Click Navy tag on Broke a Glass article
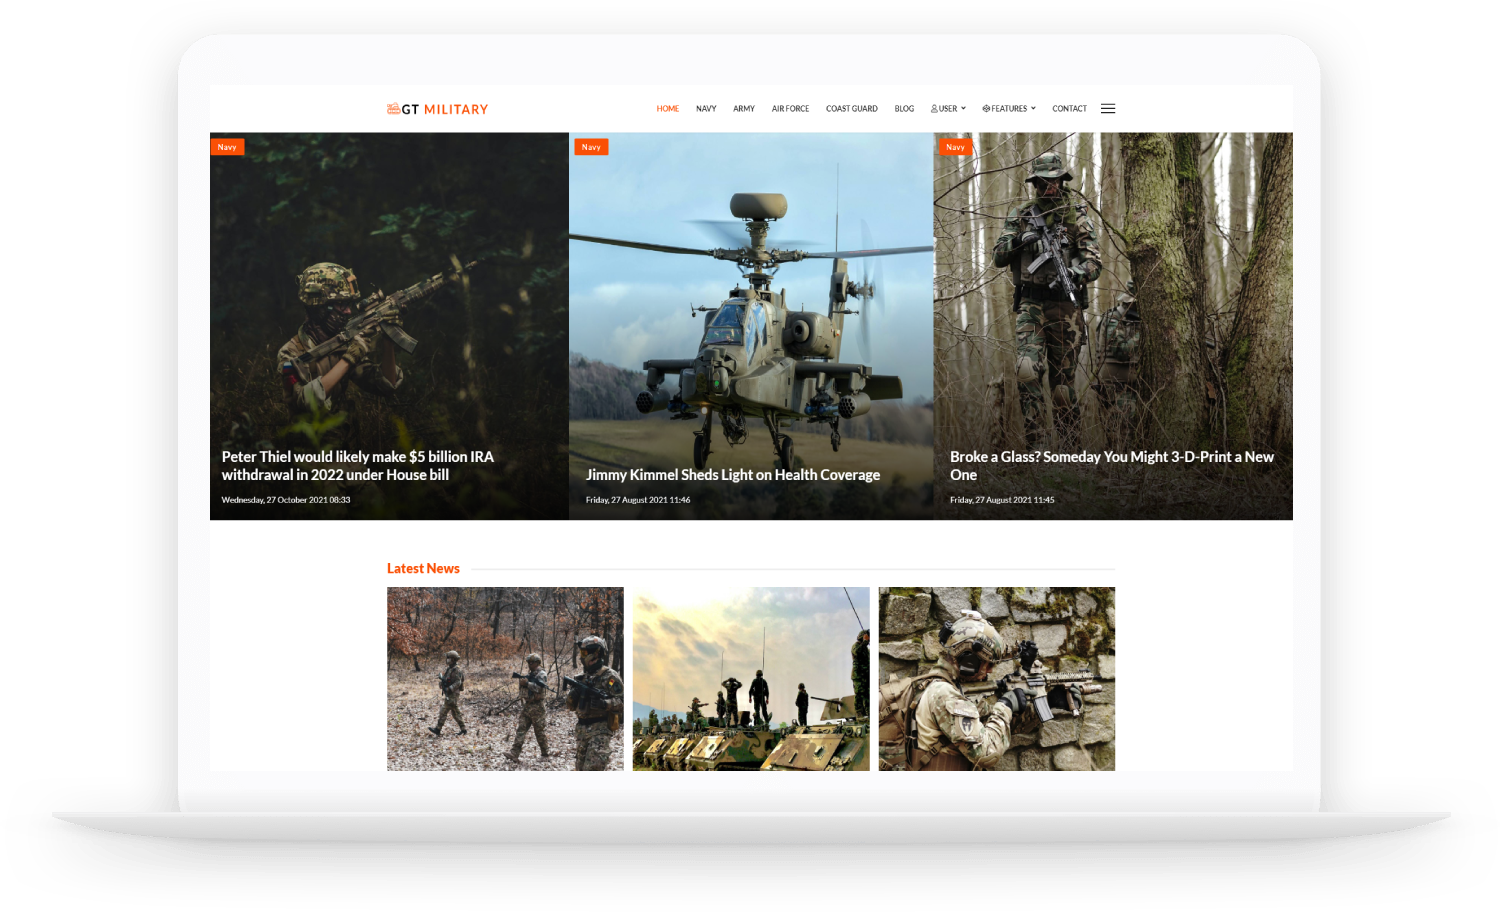The width and height of the screenshot is (1500, 913). 955,147
